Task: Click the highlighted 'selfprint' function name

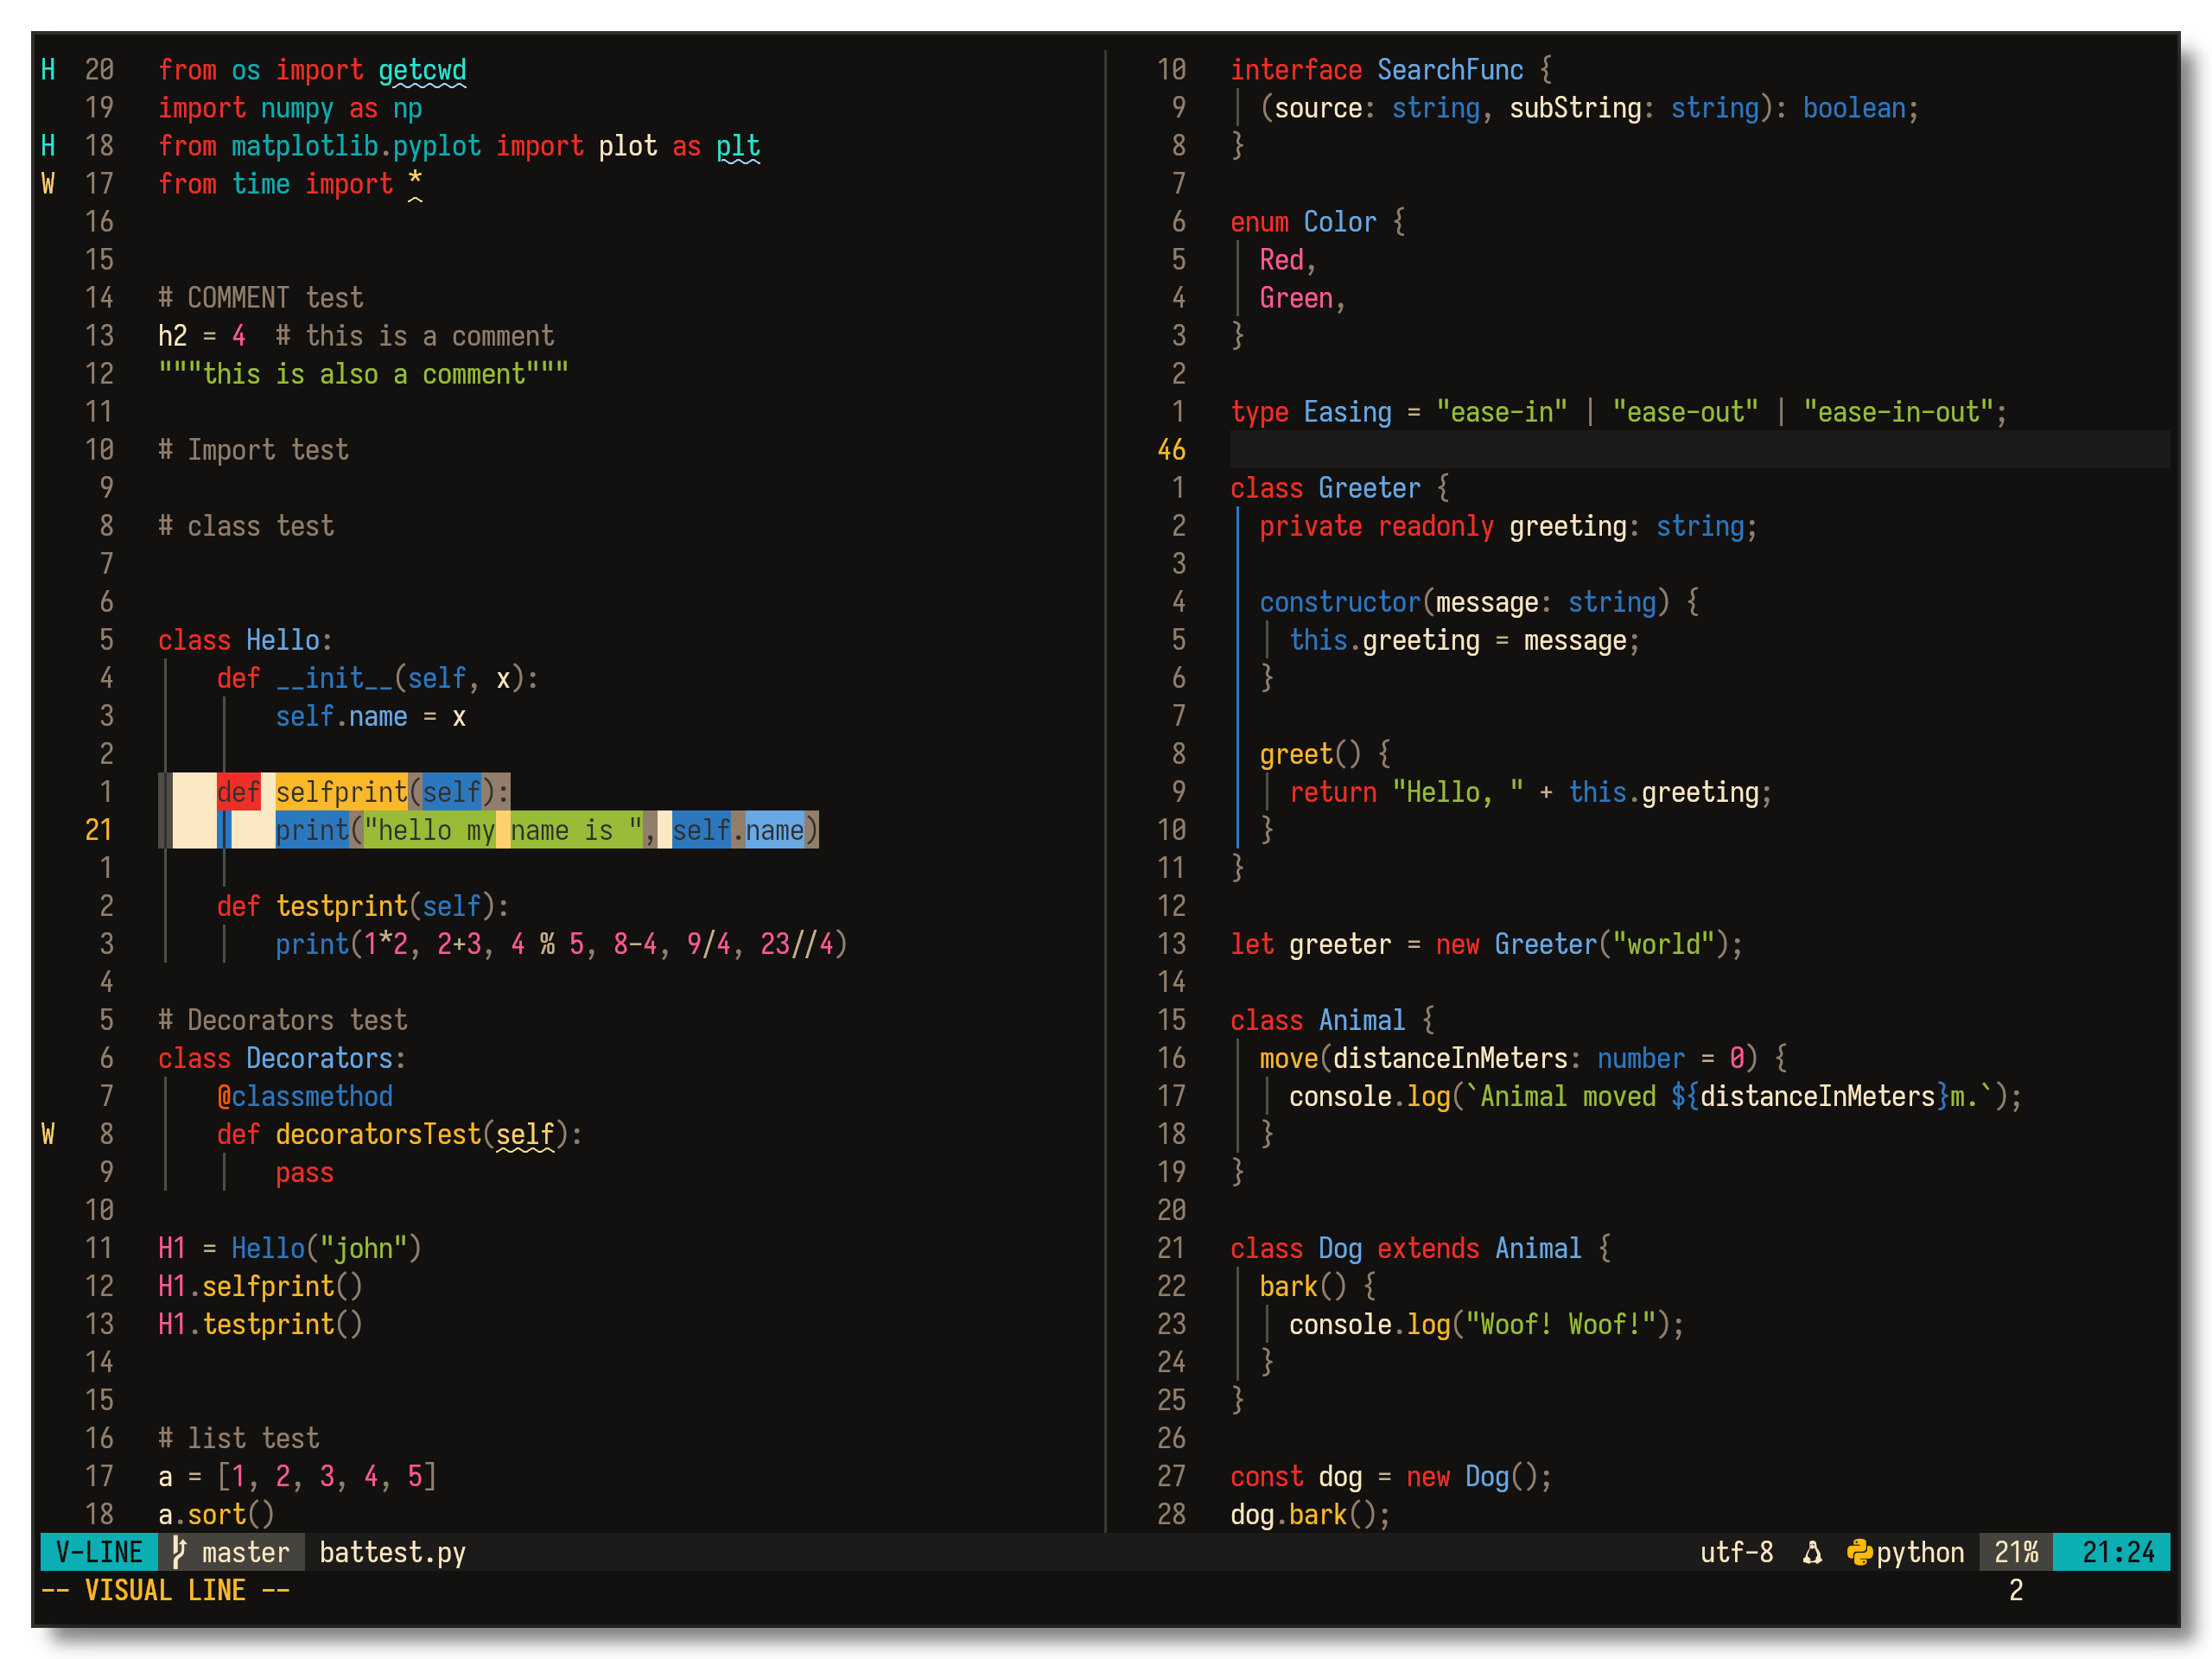Action: tap(341, 792)
